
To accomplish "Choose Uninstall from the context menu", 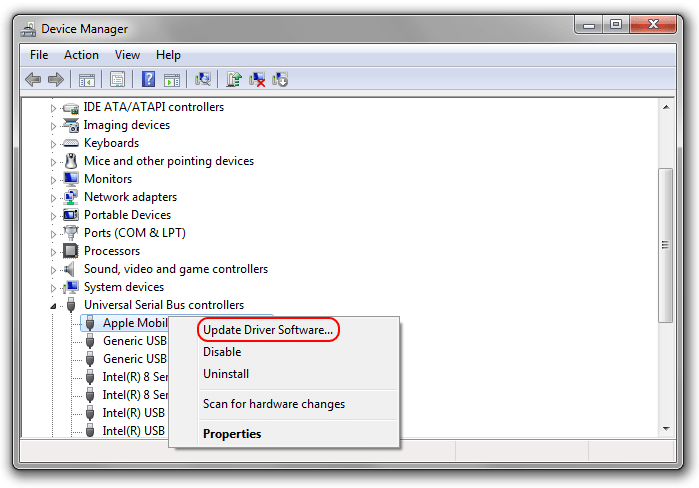I will pos(226,373).
